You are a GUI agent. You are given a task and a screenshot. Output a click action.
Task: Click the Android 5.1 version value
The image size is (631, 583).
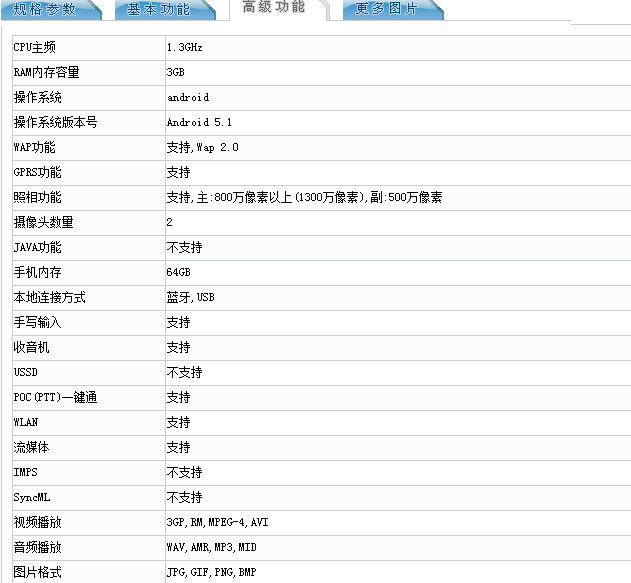click(199, 122)
